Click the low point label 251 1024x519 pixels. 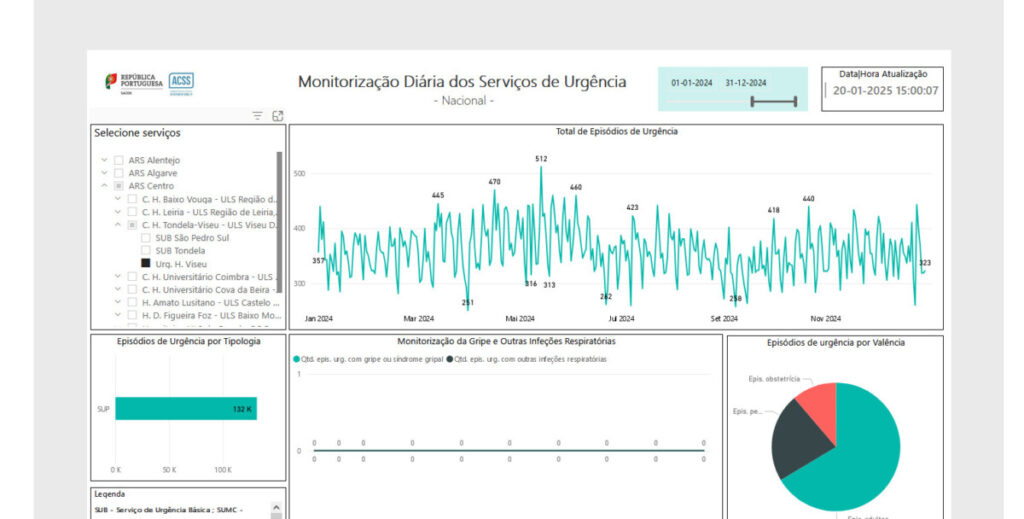[468, 302]
